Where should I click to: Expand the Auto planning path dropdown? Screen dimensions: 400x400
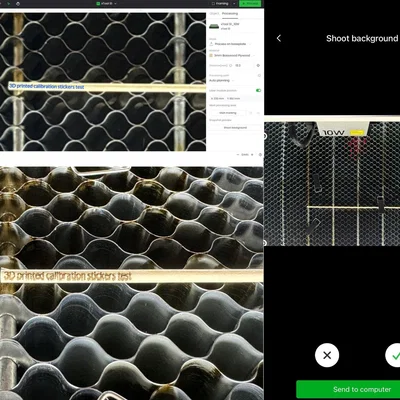pyautogui.click(x=221, y=81)
